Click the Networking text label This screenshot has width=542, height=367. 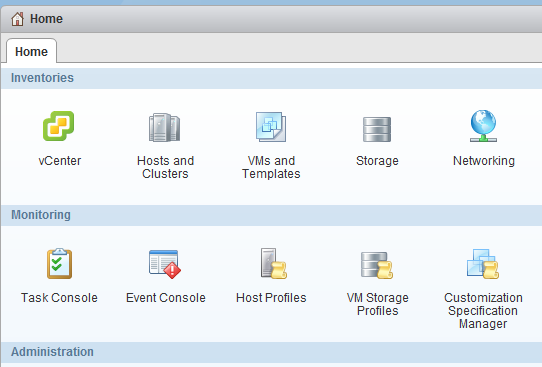pos(484,161)
